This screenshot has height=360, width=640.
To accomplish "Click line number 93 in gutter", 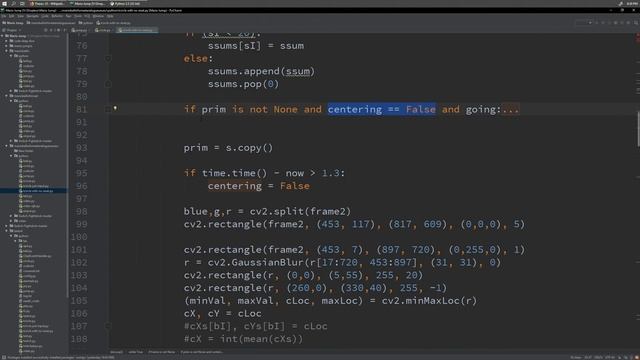I will 82,148.
